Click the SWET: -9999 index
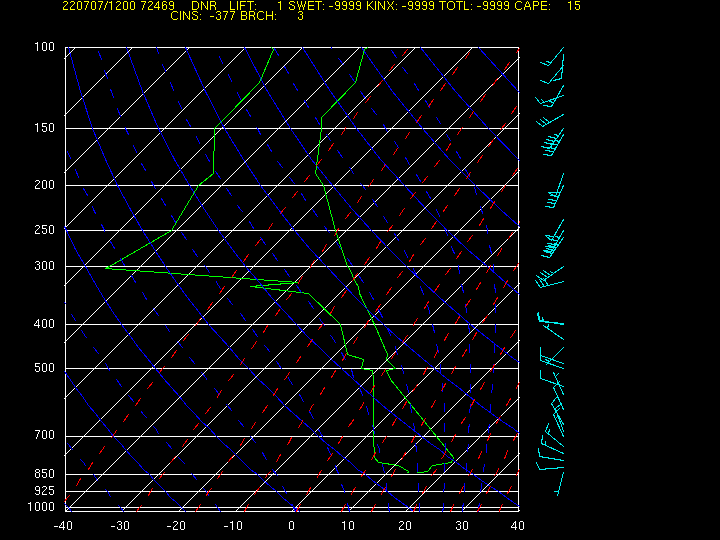 pyautogui.click(x=325, y=6)
